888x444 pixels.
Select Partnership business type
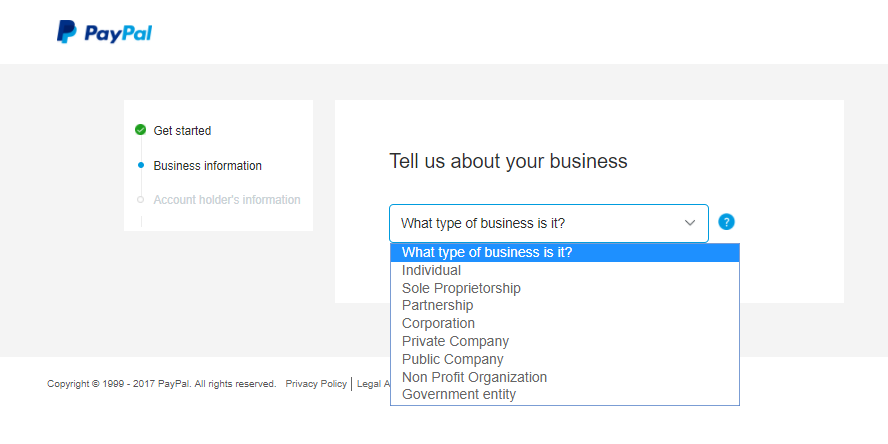(437, 305)
